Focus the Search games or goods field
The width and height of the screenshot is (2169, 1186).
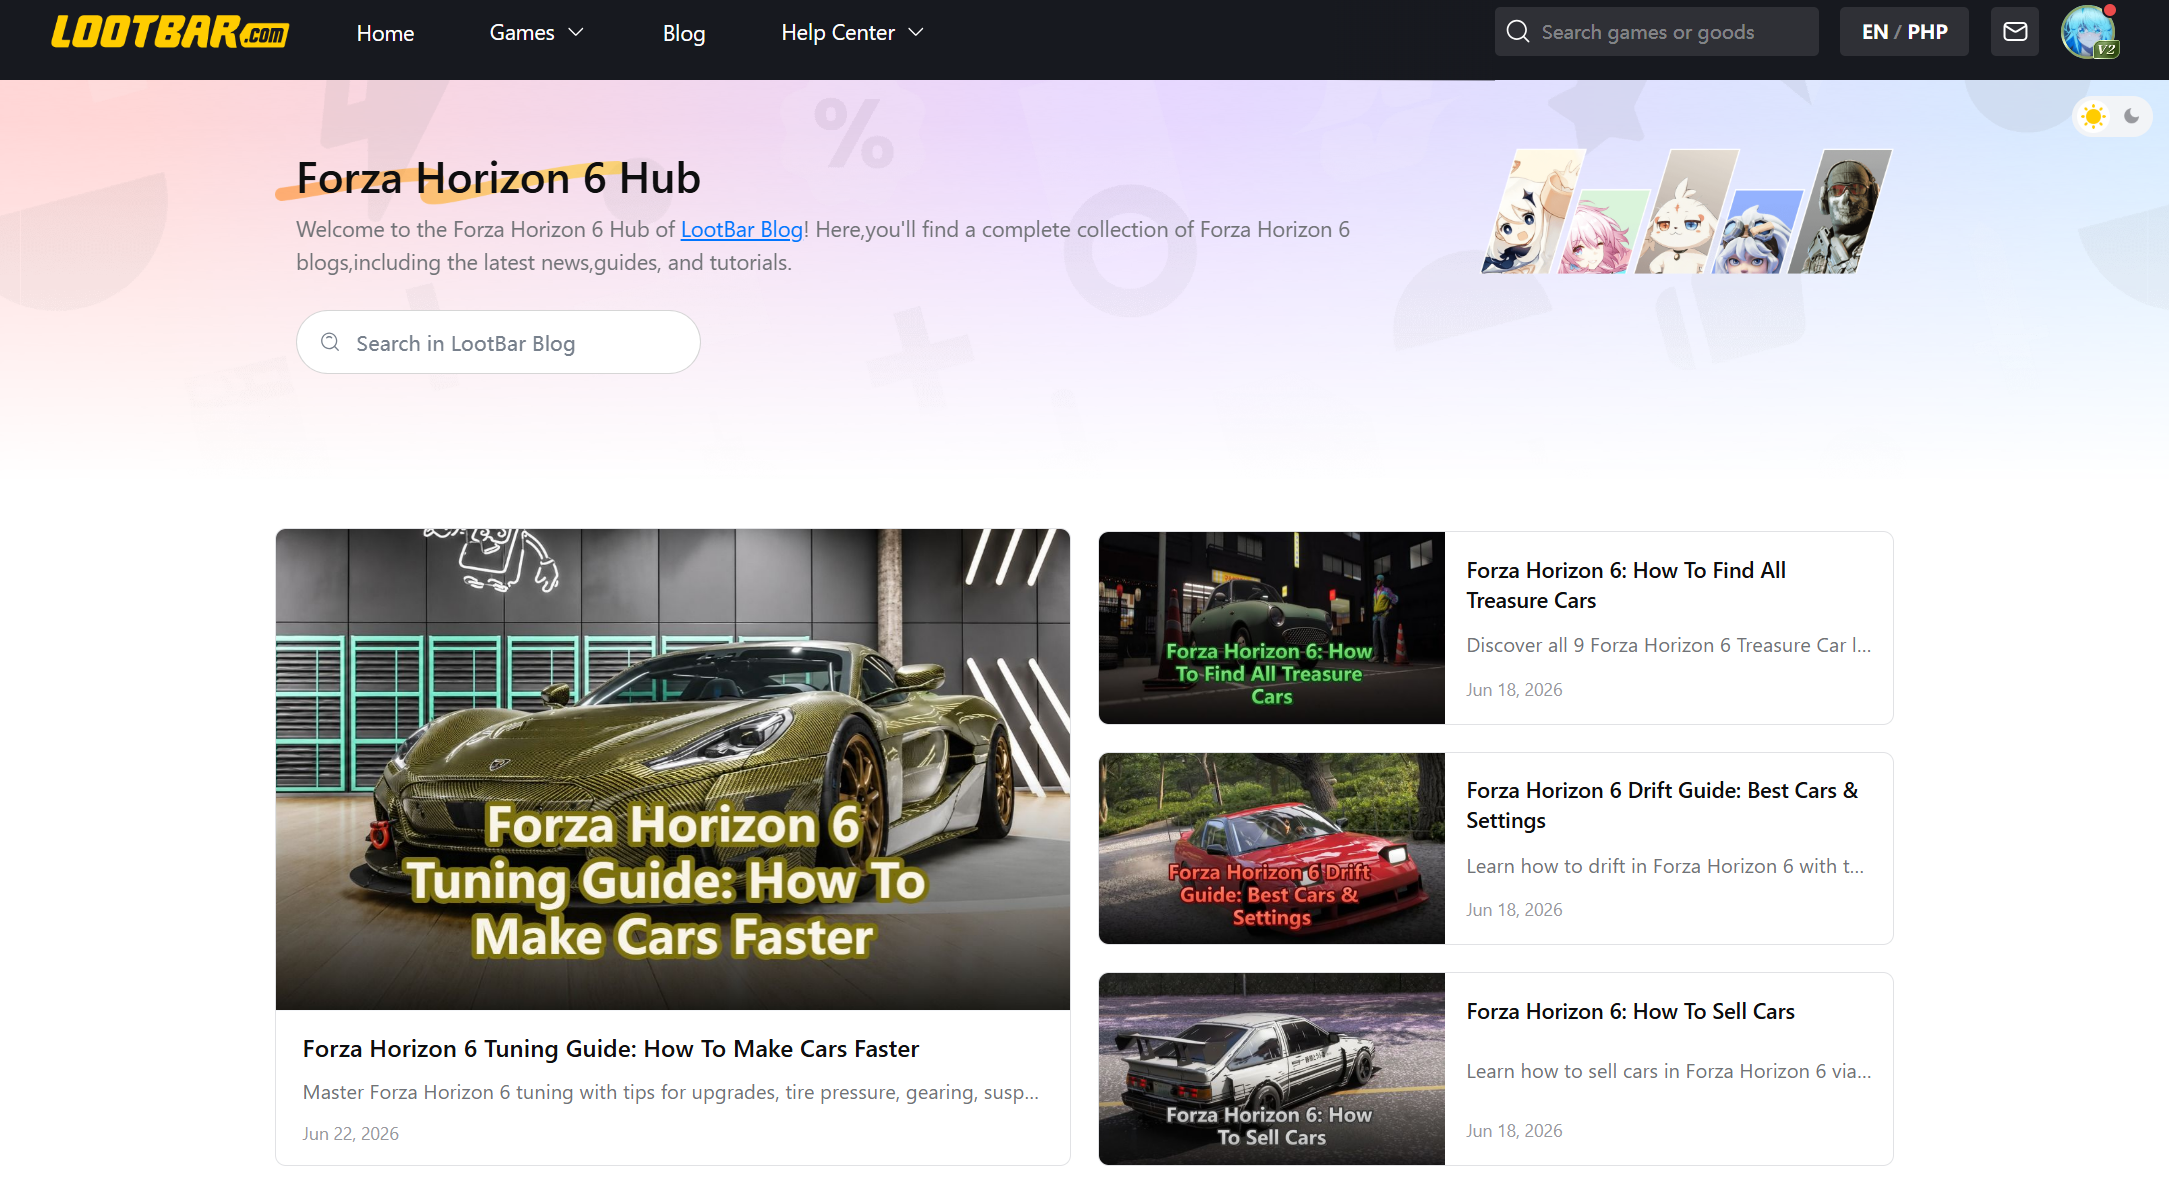(1657, 32)
